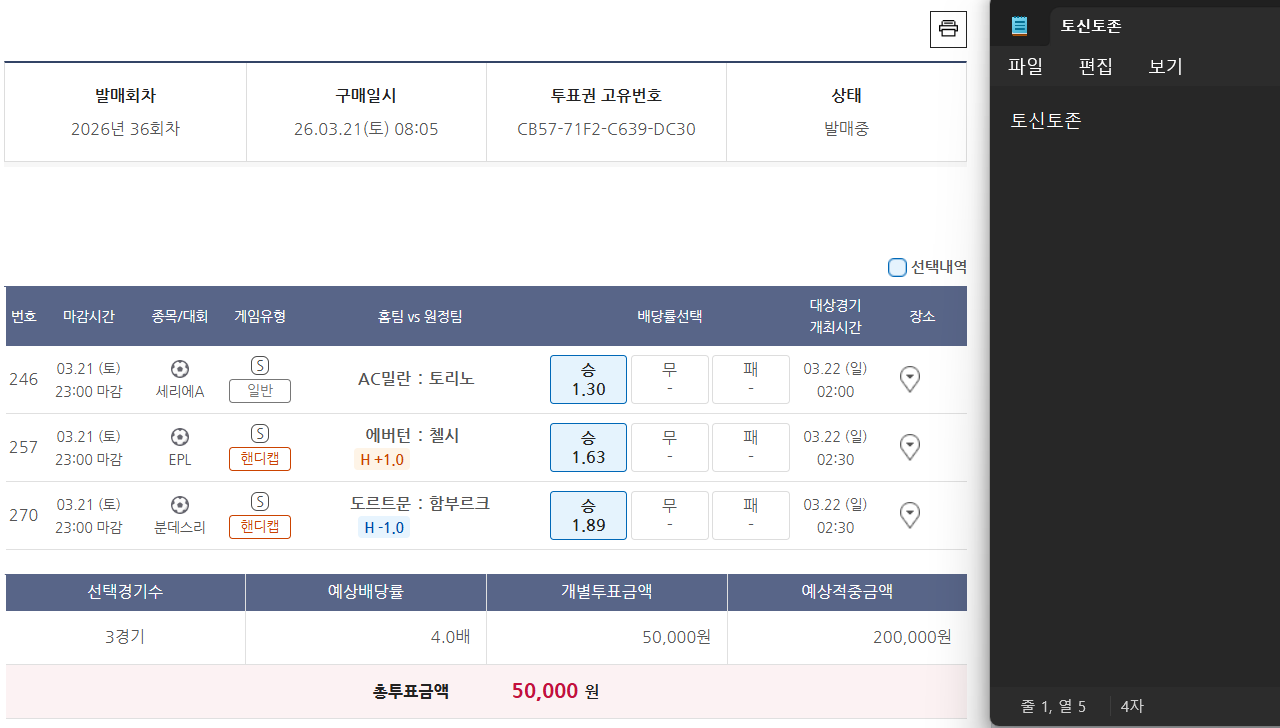Viewport: 1280px width, 728px height.
Task: Select 패 option for 도르트문 match
Action: coord(750,516)
